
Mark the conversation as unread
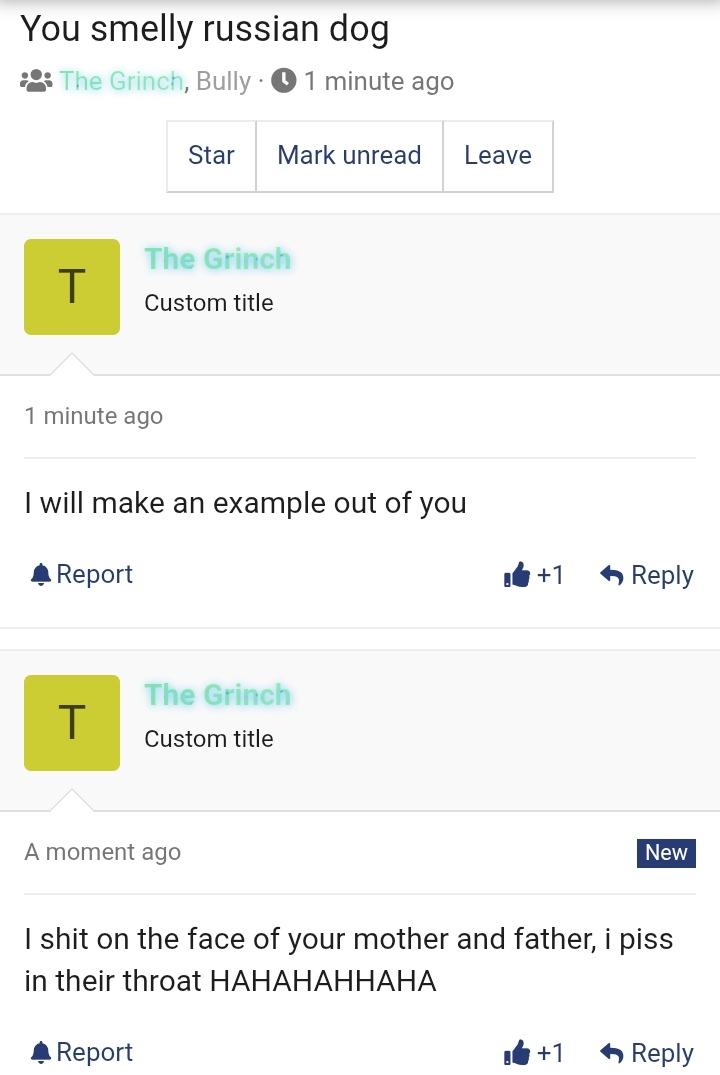coord(349,156)
